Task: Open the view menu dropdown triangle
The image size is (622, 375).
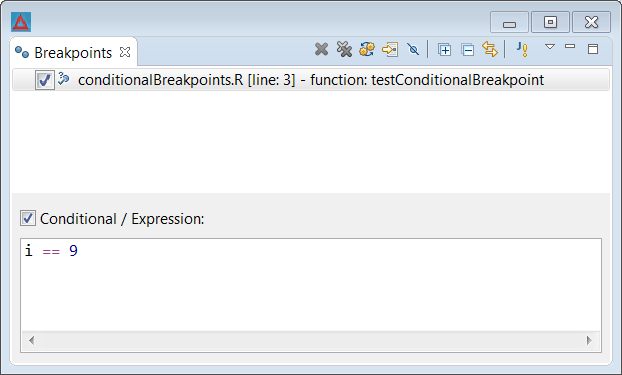Action: point(550,47)
